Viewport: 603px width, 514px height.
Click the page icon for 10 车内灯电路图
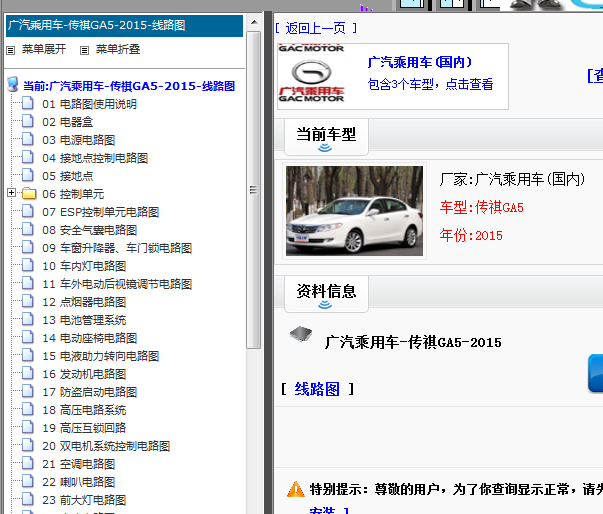pyautogui.click(x=28, y=265)
